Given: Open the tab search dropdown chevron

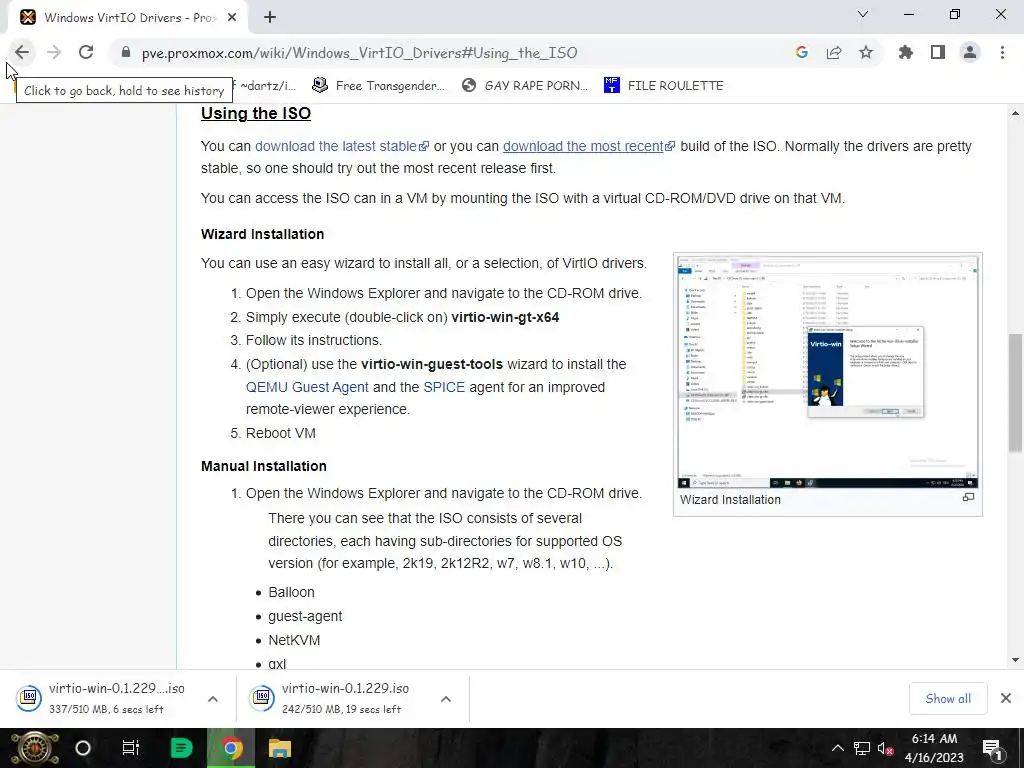Looking at the screenshot, I should point(863,14).
